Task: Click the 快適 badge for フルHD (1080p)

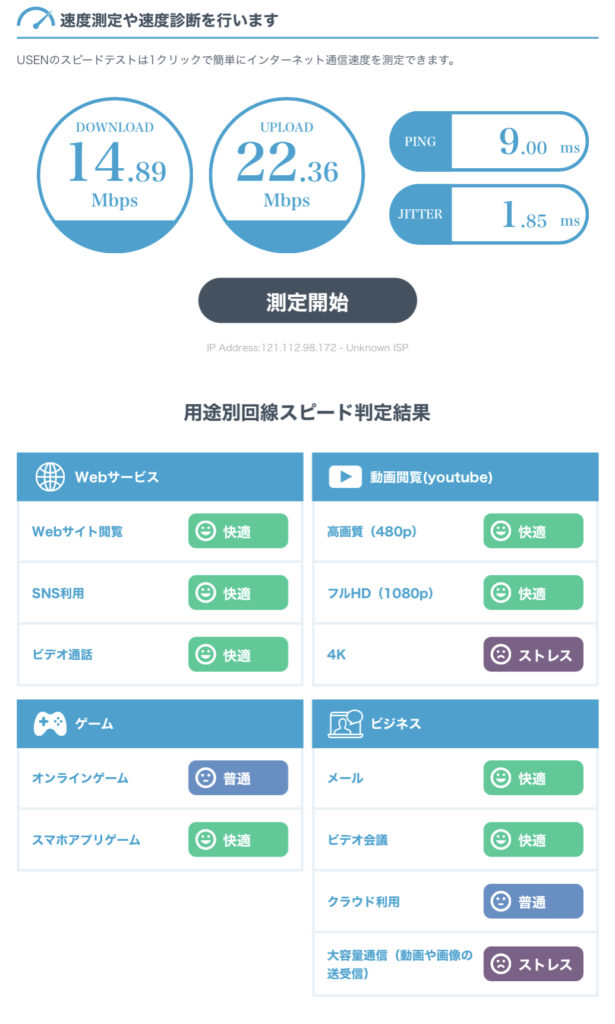Action: [533, 593]
